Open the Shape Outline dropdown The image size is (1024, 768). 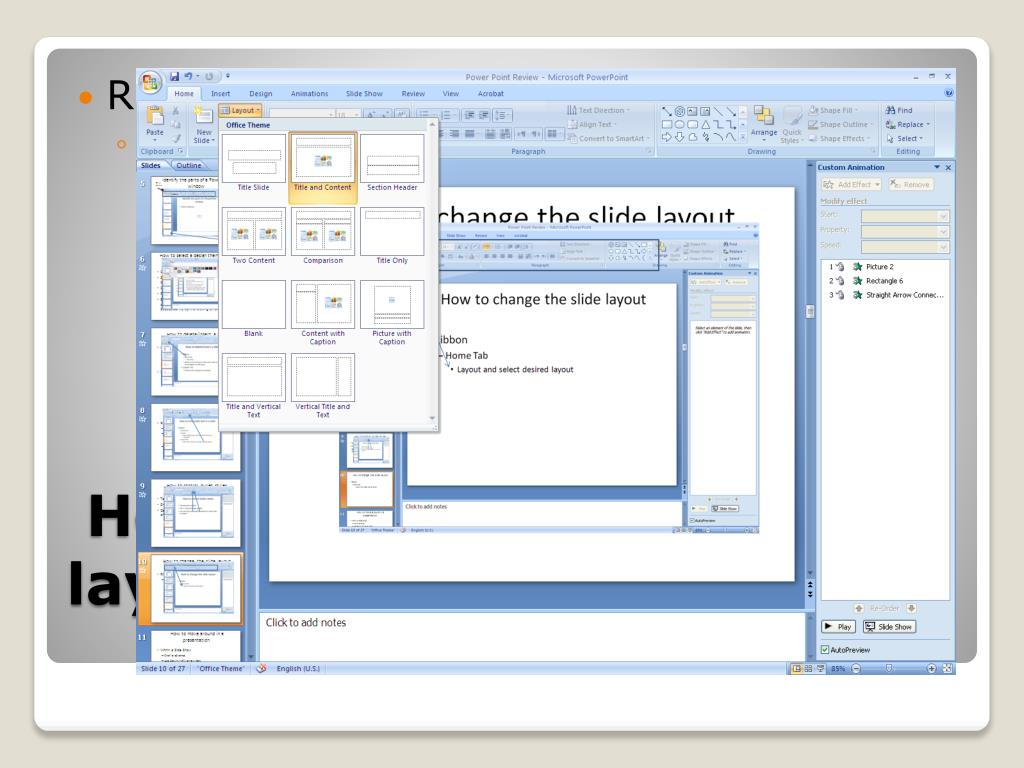tap(840, 124)
